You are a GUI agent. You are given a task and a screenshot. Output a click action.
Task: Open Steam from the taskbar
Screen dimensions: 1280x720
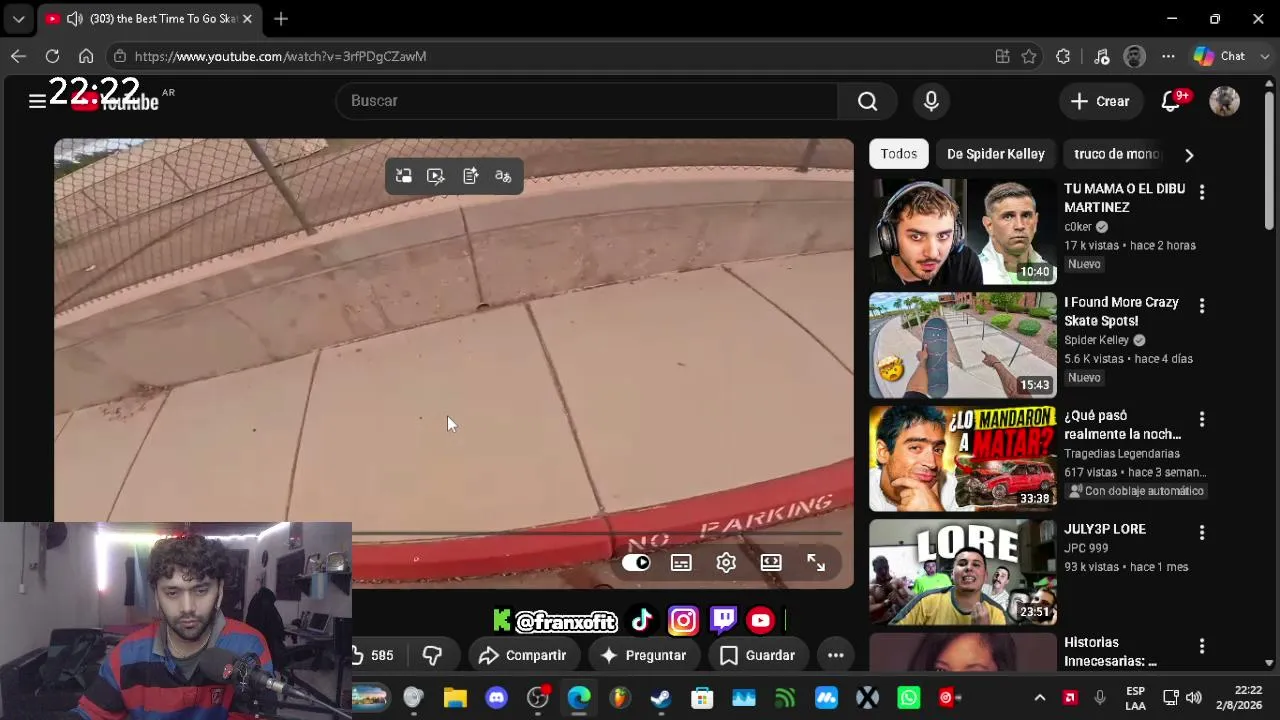(x=661, y=698)
